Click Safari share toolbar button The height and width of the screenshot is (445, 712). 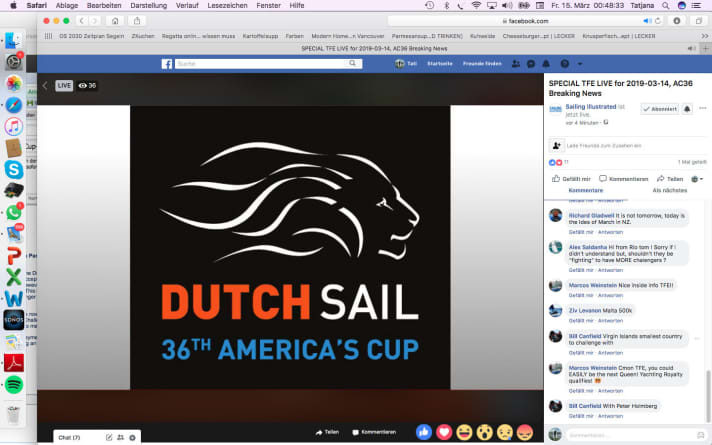tap(137, 21)
